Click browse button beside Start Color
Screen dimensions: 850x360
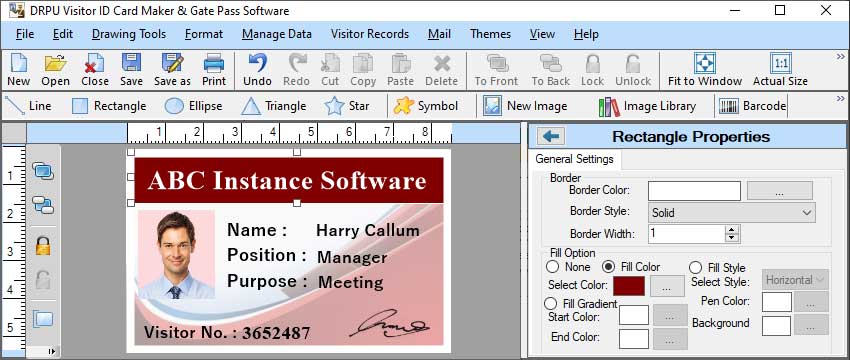click(x=670, y=316)
